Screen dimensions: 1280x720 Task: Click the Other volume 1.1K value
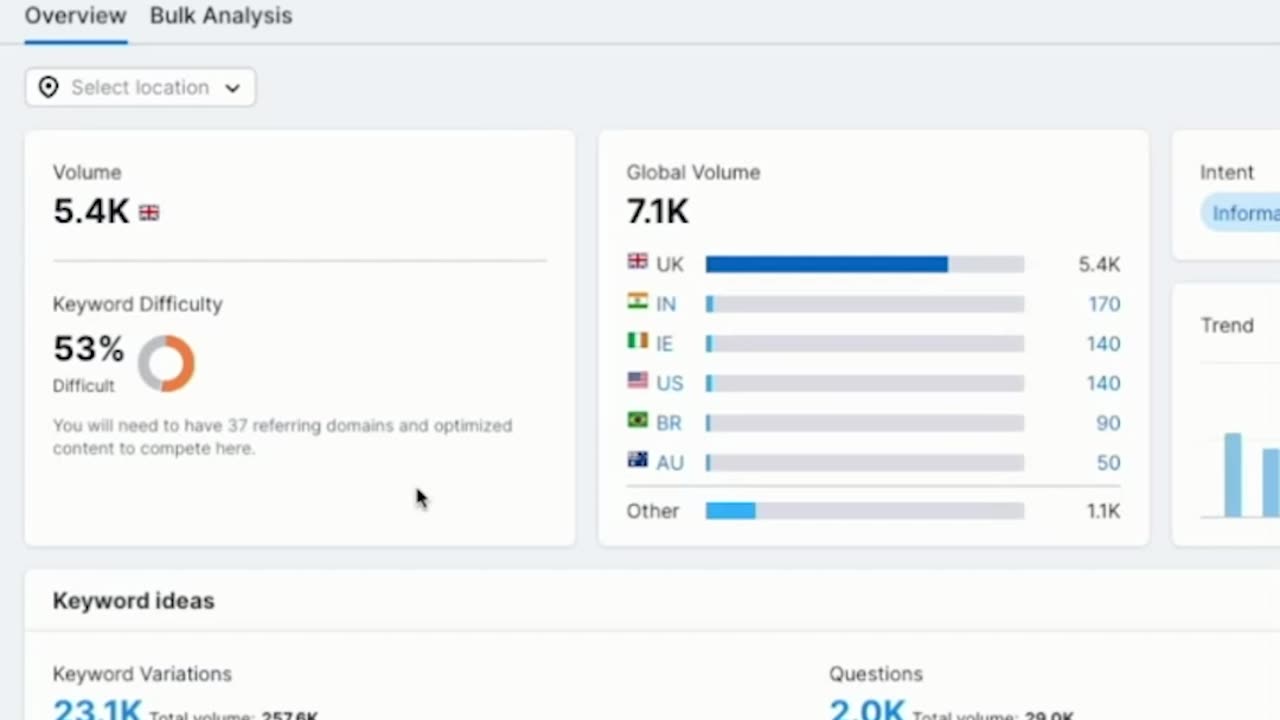pos(1103,511)
